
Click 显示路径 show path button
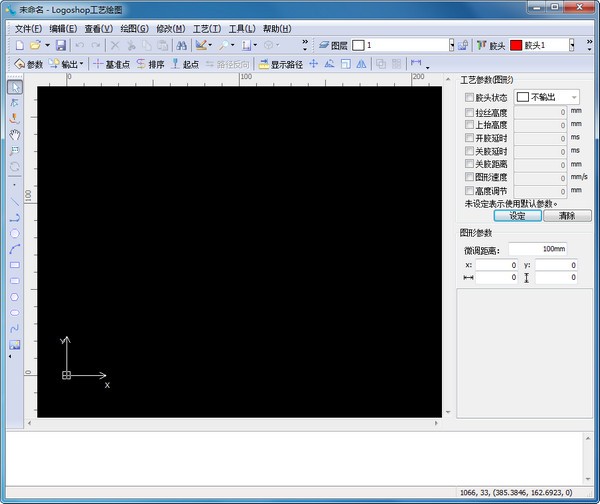click(280, 64)
